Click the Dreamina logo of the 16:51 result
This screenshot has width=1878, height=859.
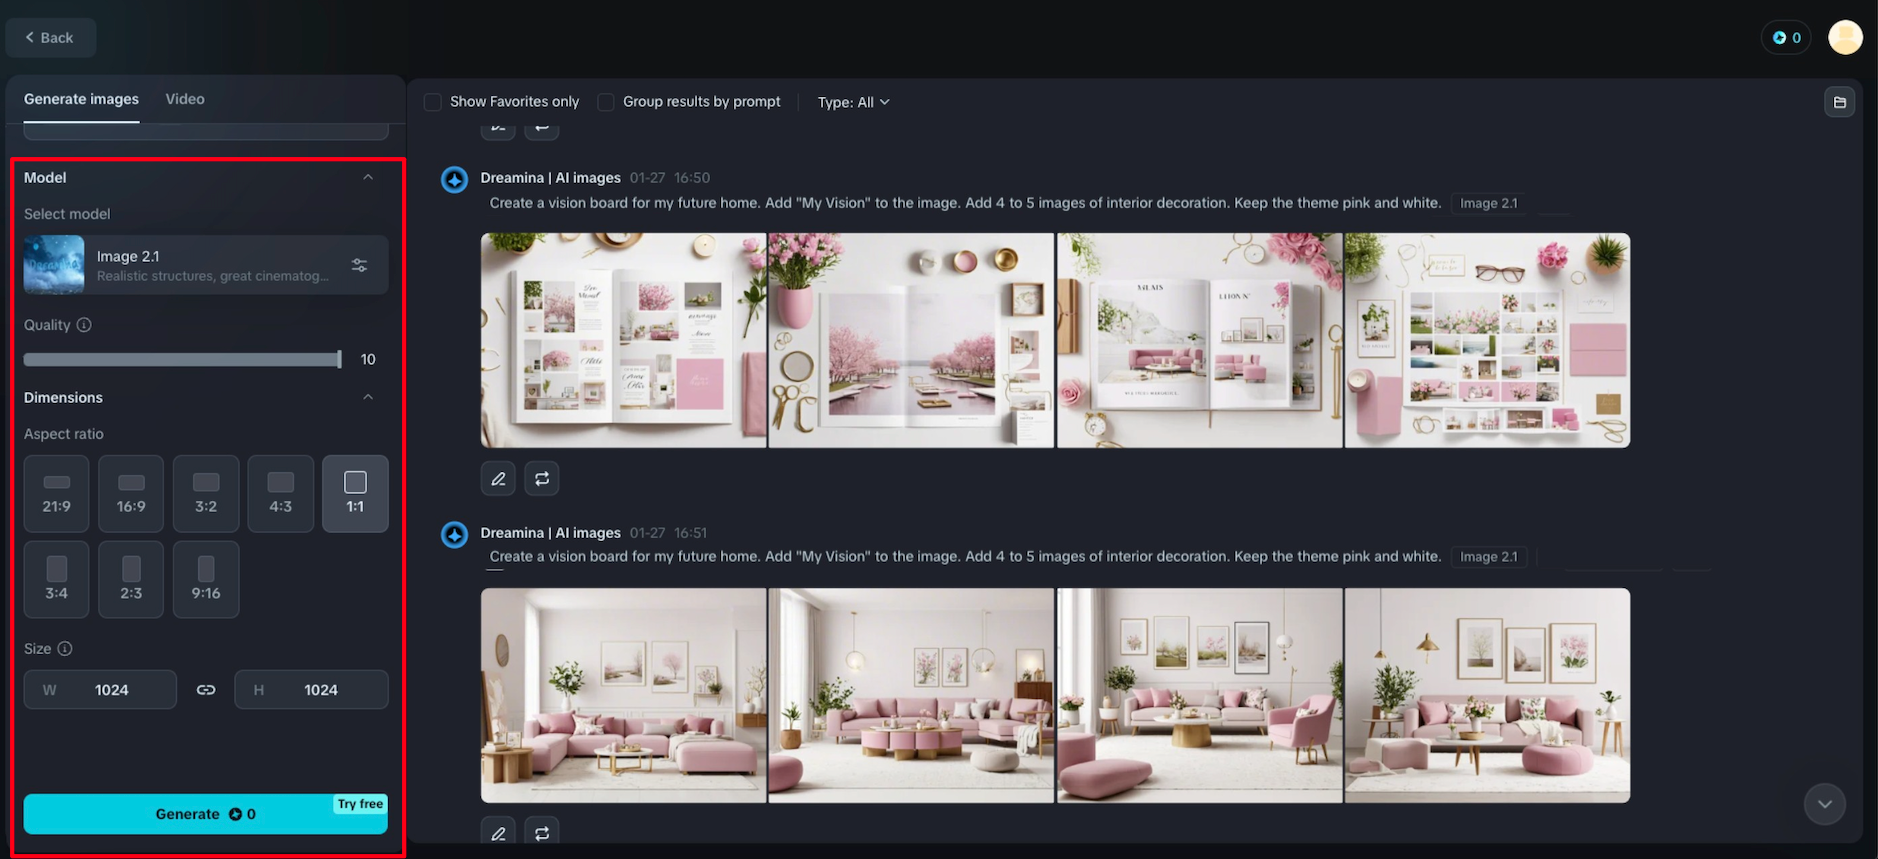[455, 535]
